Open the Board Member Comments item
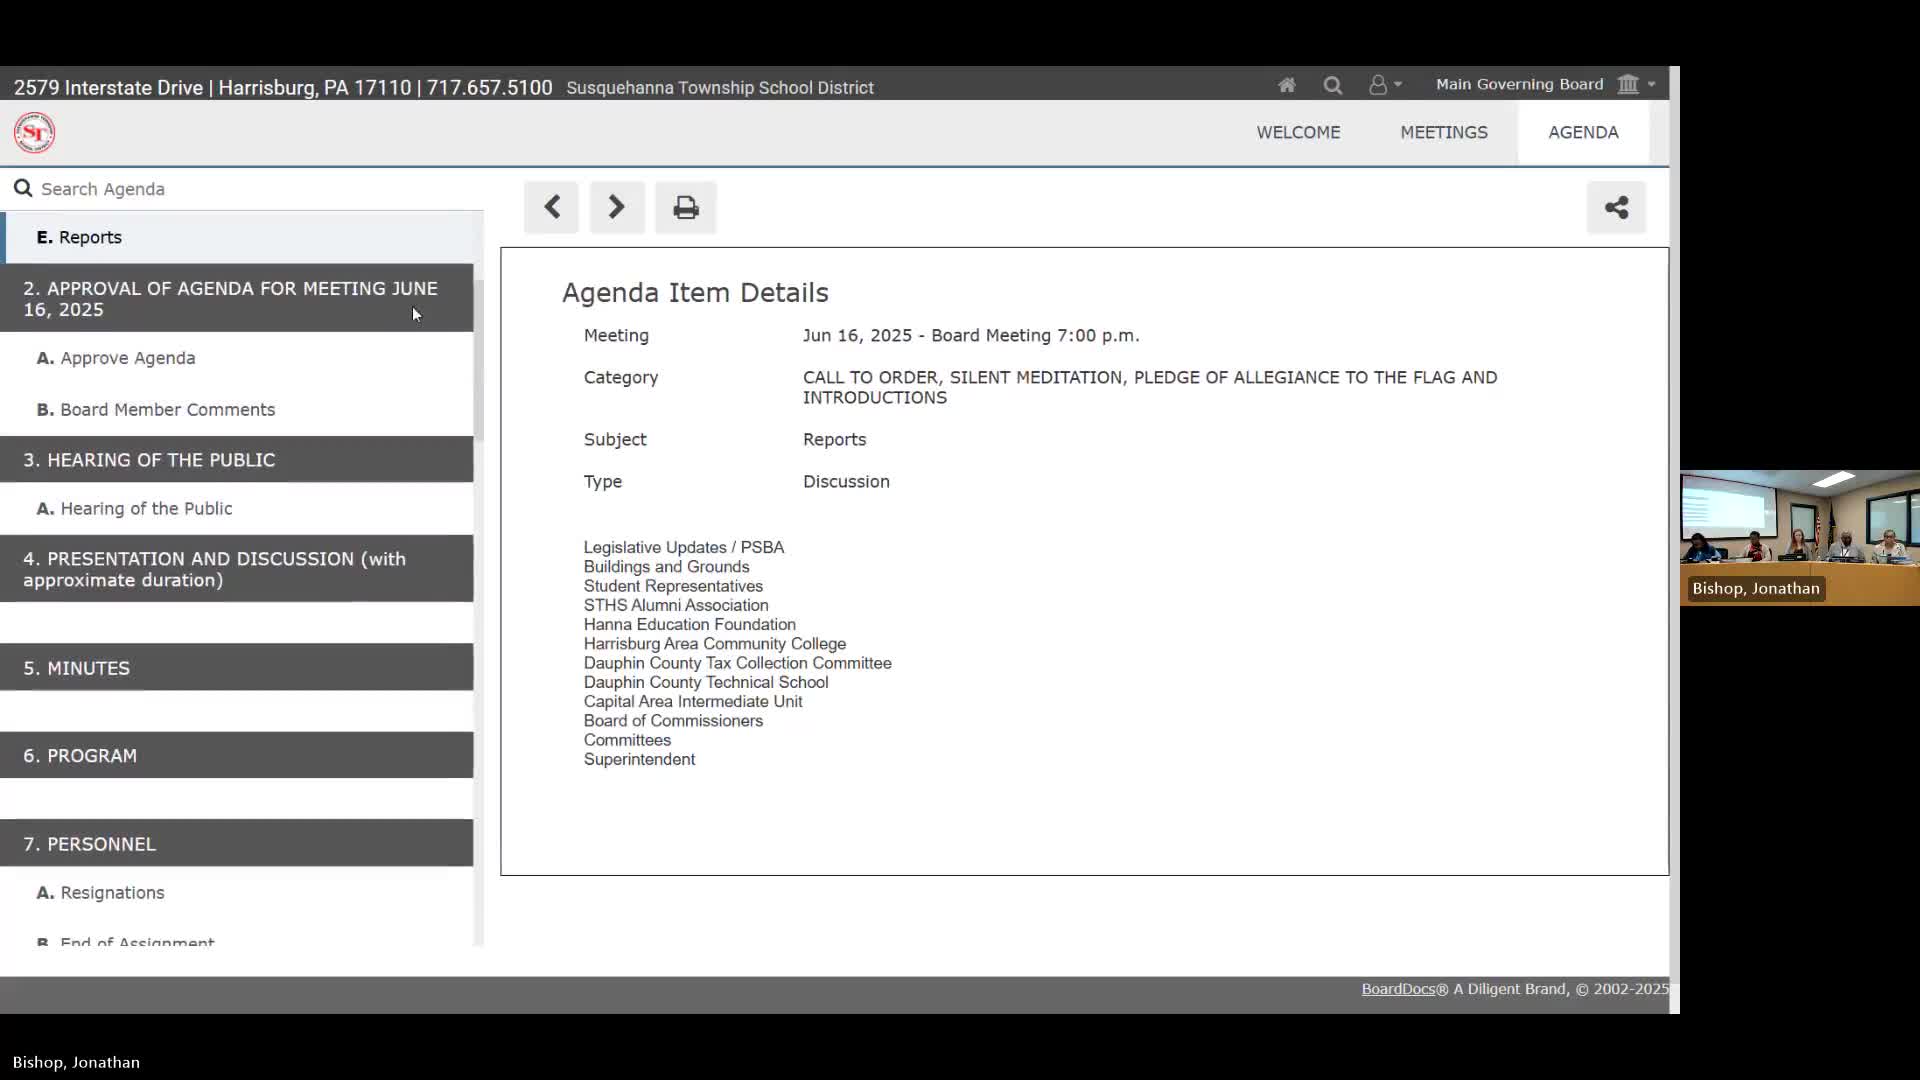 (x=167, y=409)
